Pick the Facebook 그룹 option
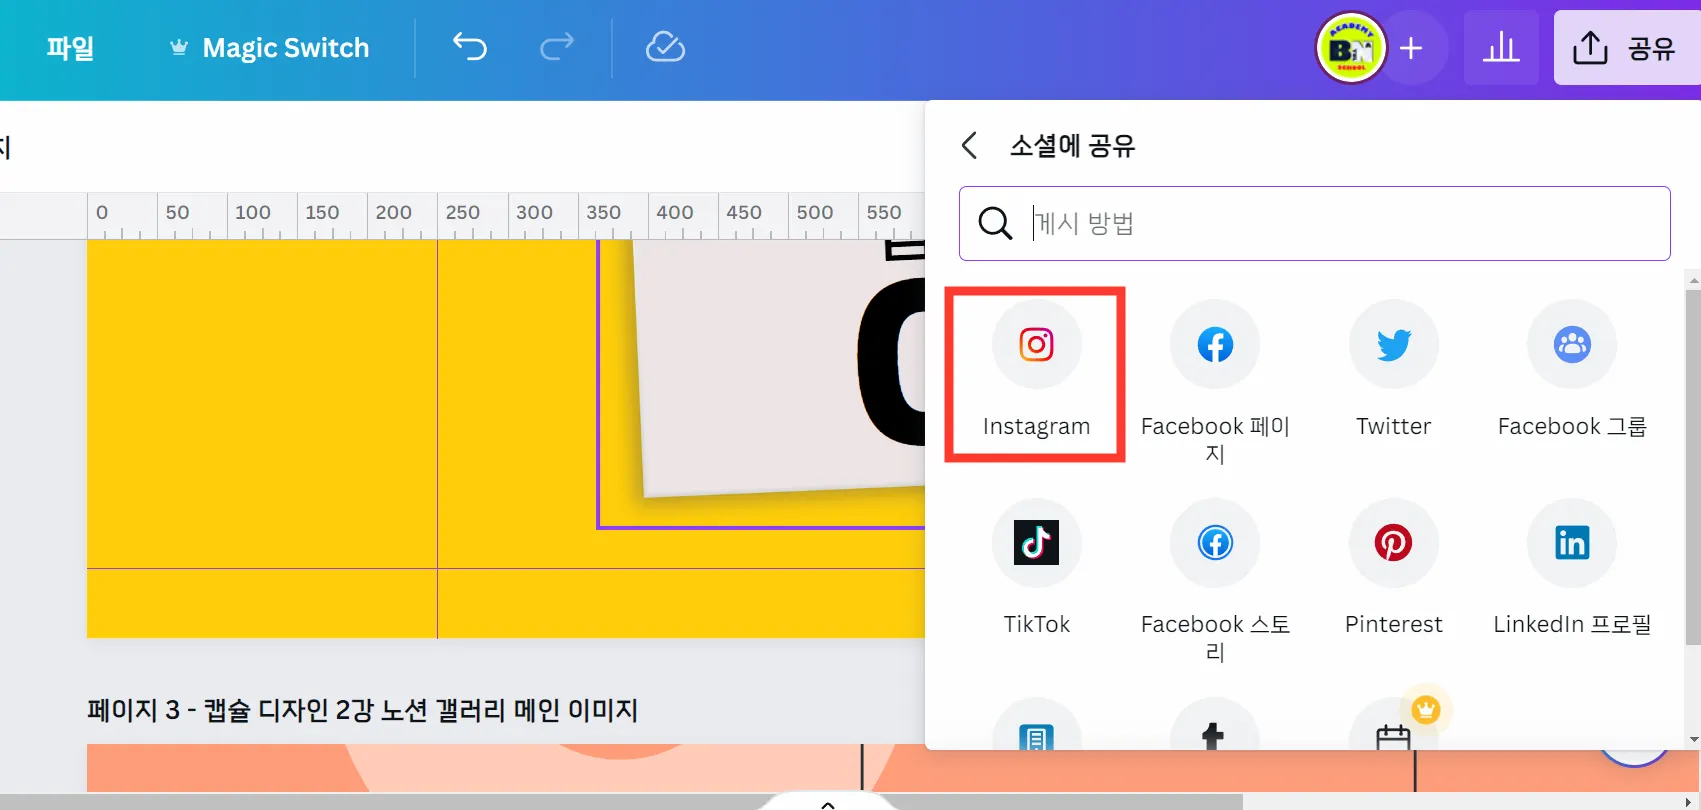Viewport: 1701px width, 810px height. (1572, 370)
